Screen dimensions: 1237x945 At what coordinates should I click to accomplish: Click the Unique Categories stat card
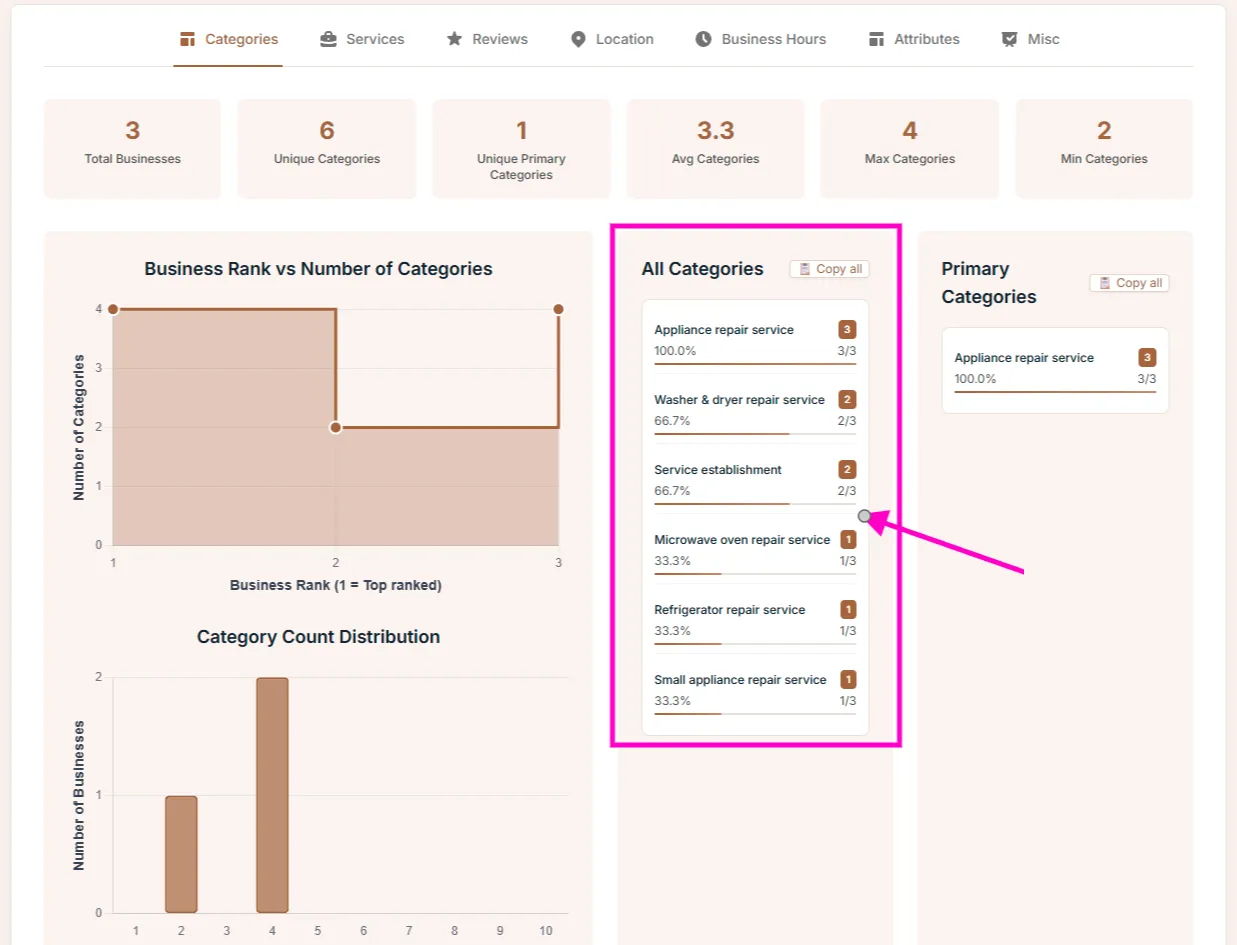coord(327,148)
